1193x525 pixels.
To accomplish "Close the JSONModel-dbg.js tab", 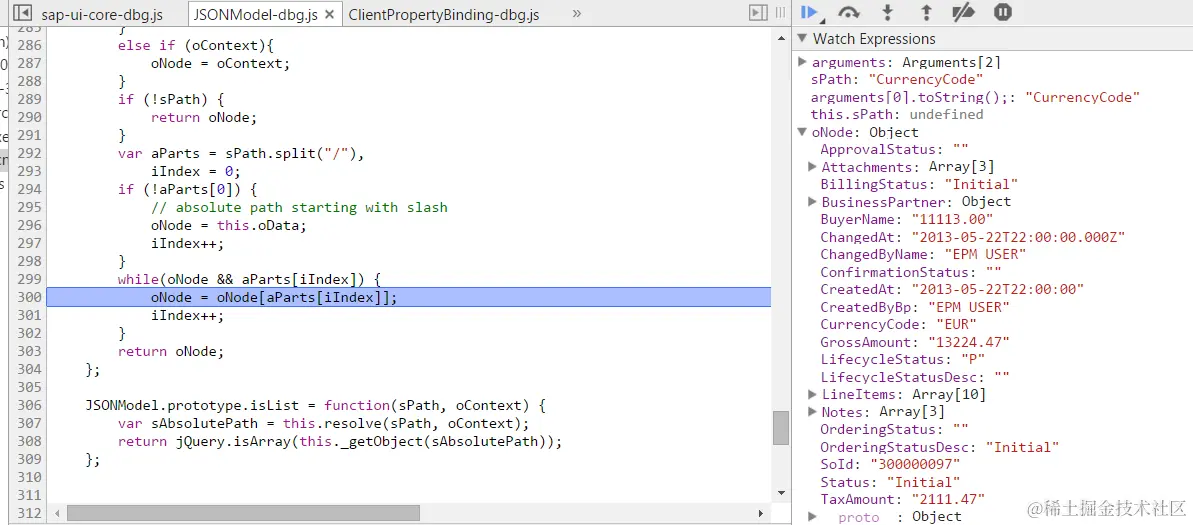I will point(329,14).
